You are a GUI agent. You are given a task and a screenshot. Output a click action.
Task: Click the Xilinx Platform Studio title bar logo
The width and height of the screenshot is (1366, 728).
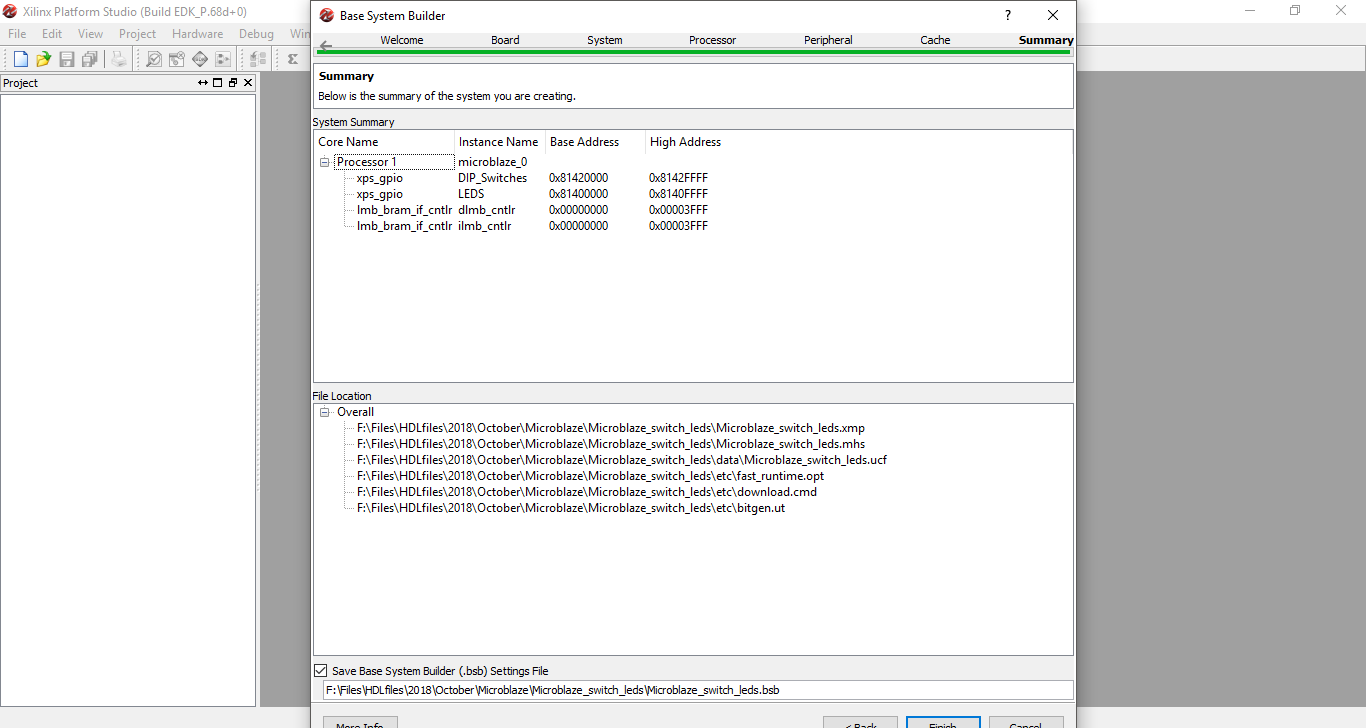pyautogui.click(x=10, y=11)
